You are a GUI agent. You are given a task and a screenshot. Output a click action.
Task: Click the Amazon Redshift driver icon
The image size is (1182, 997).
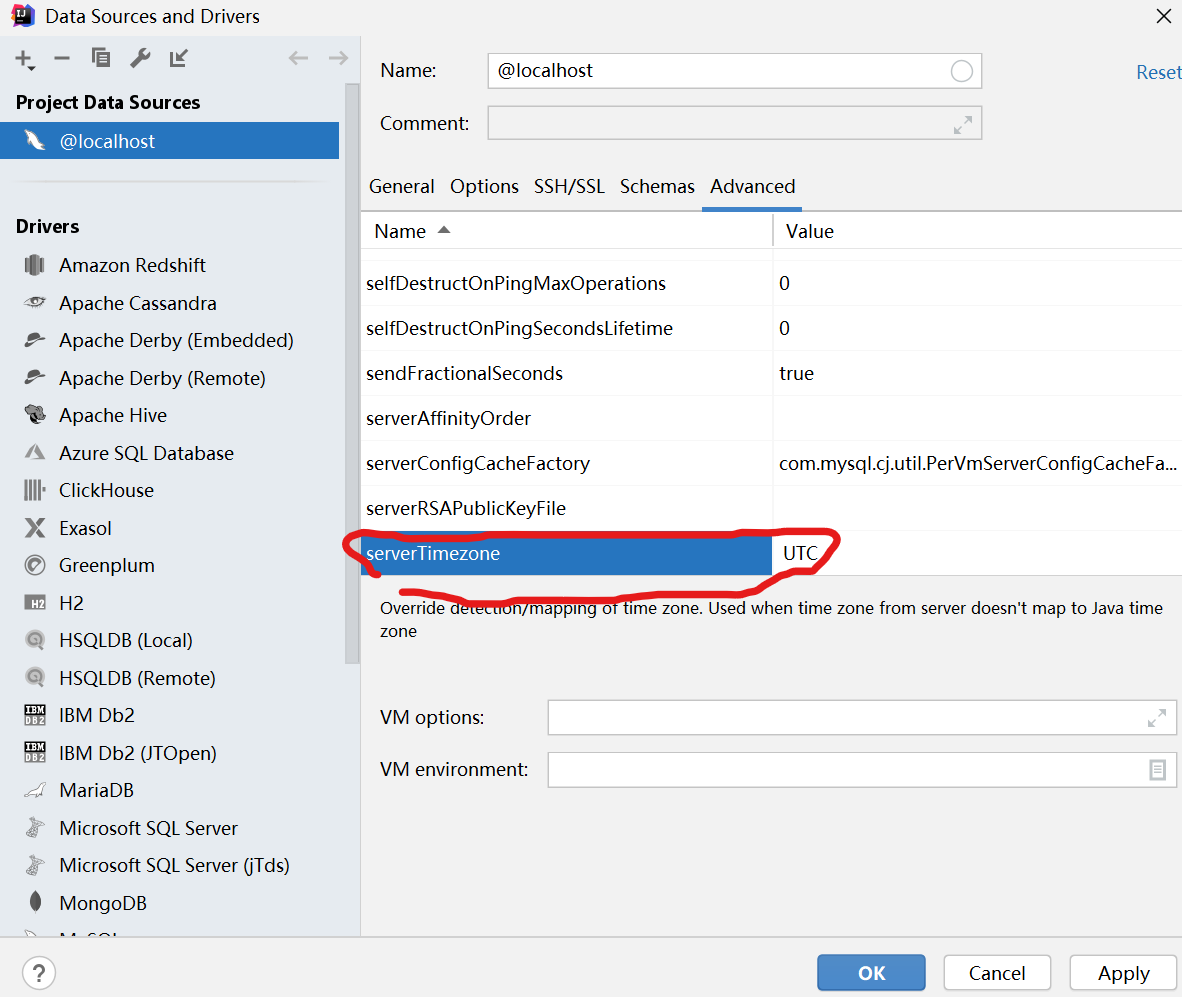35,265
